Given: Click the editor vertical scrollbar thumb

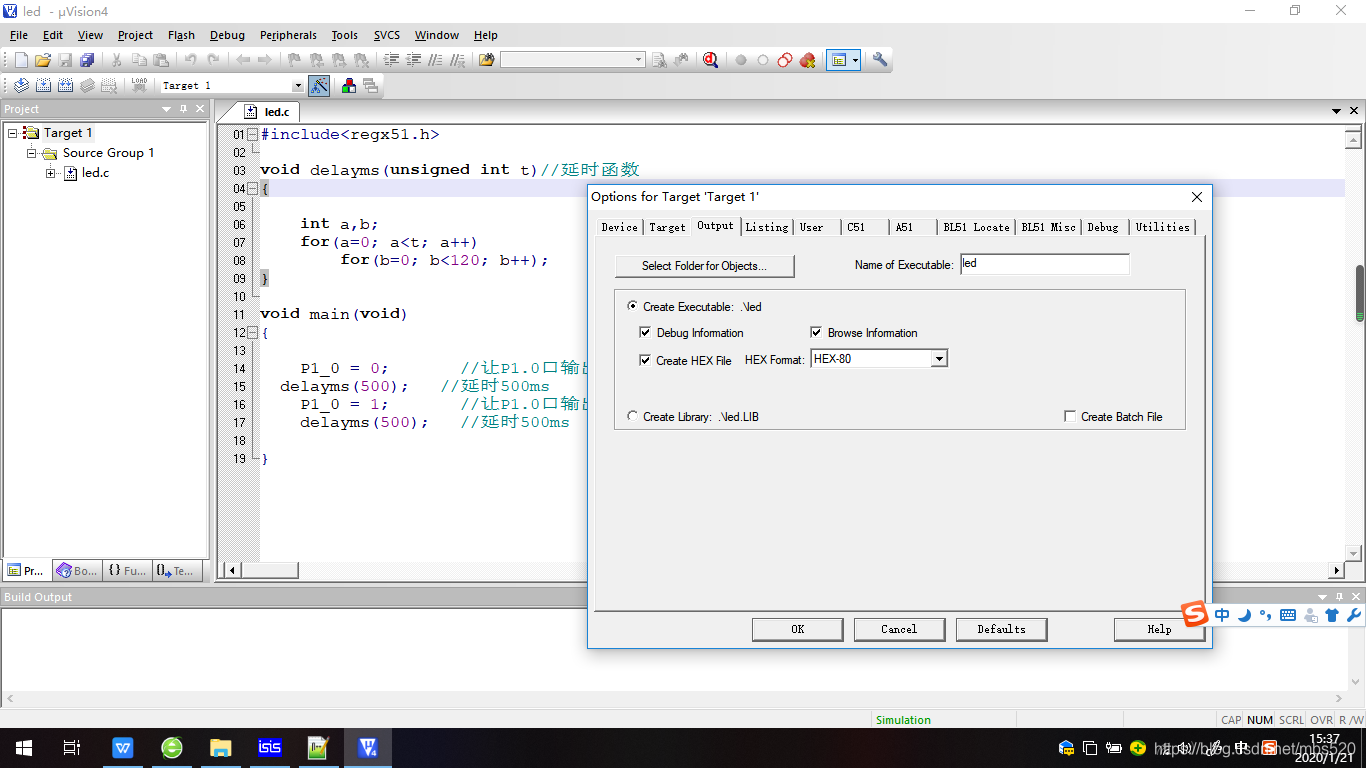Looking at the screenshot, I should (1360, 293).
